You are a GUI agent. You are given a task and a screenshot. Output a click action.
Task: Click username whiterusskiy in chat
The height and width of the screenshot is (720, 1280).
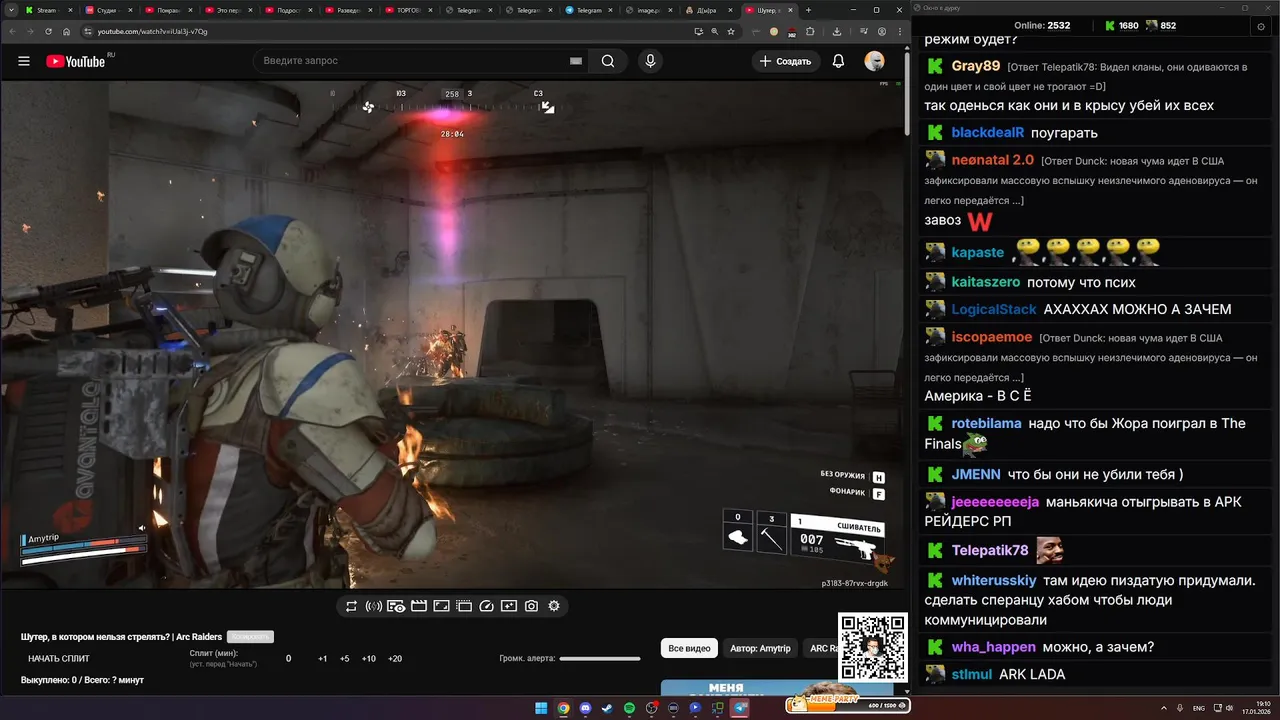point(994,580)
